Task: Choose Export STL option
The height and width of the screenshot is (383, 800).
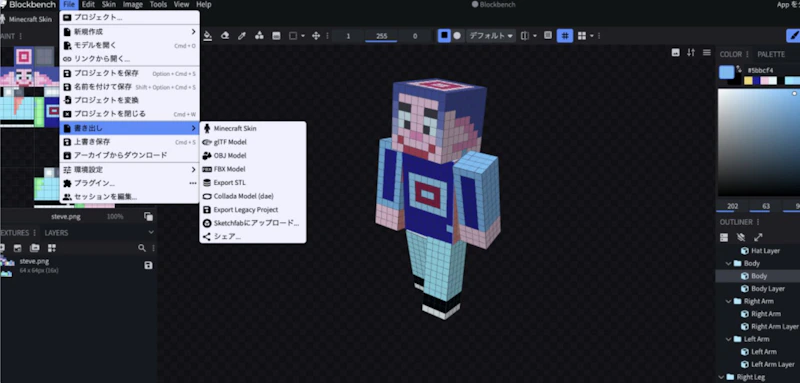Action: 253,183
